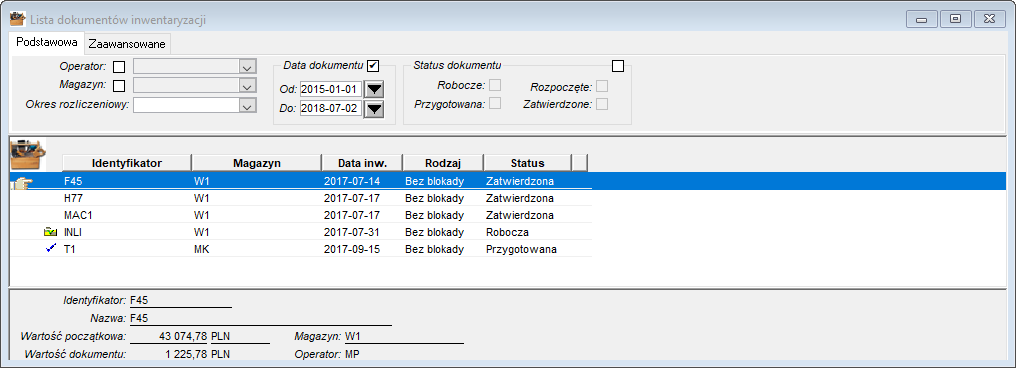Select the INLI document row
Screen dimensions: 1016x368
click(301, 232)
